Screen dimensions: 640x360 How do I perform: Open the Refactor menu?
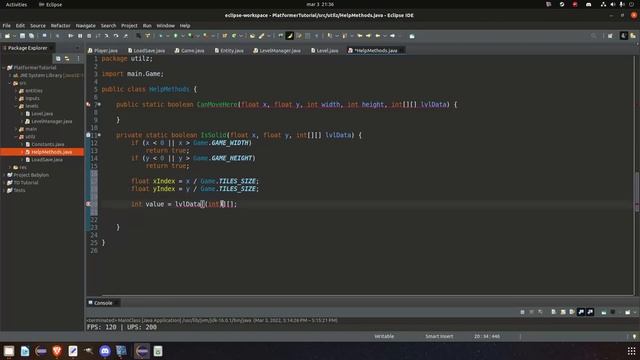(x=60, y=25)
